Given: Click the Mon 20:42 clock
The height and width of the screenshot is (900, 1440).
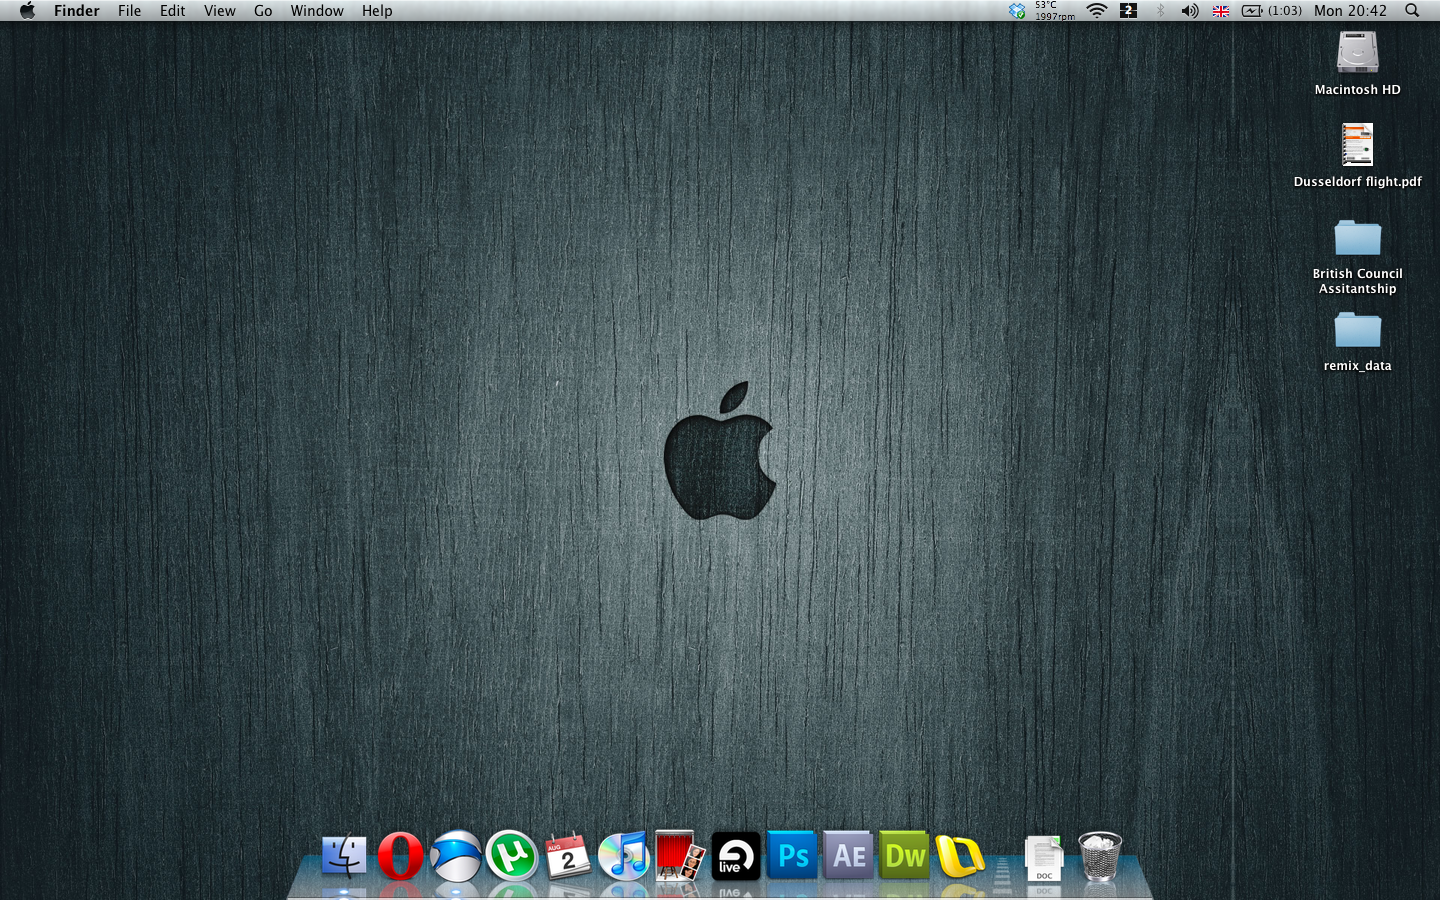Looking at the screenshot, I should 1350,11.
